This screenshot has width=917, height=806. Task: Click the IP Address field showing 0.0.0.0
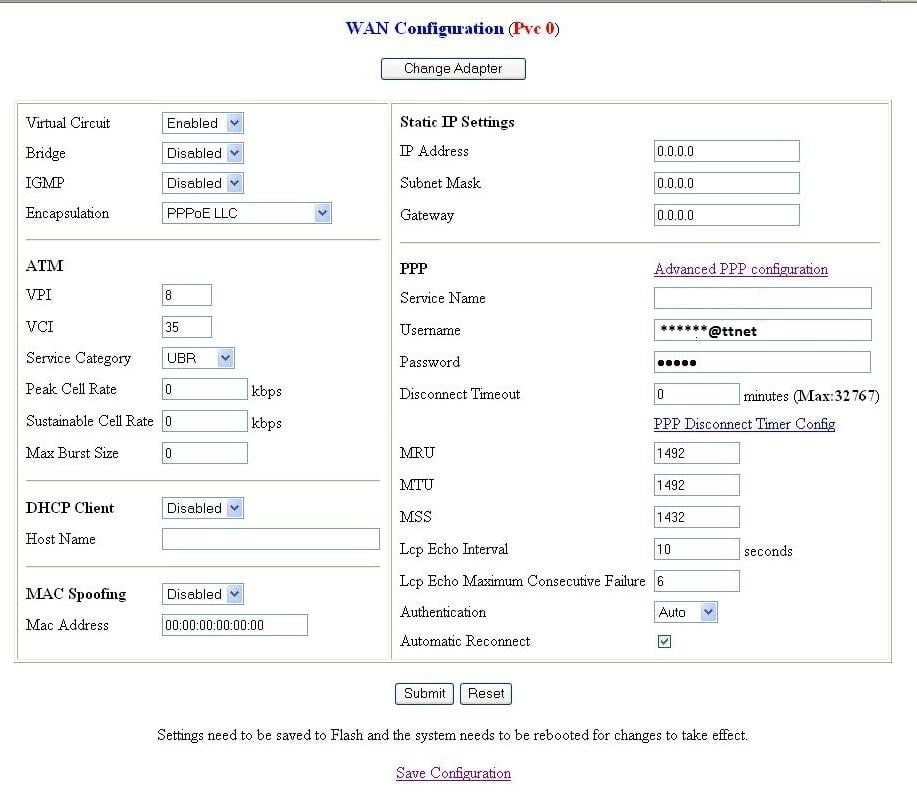[x=726, y=150]
